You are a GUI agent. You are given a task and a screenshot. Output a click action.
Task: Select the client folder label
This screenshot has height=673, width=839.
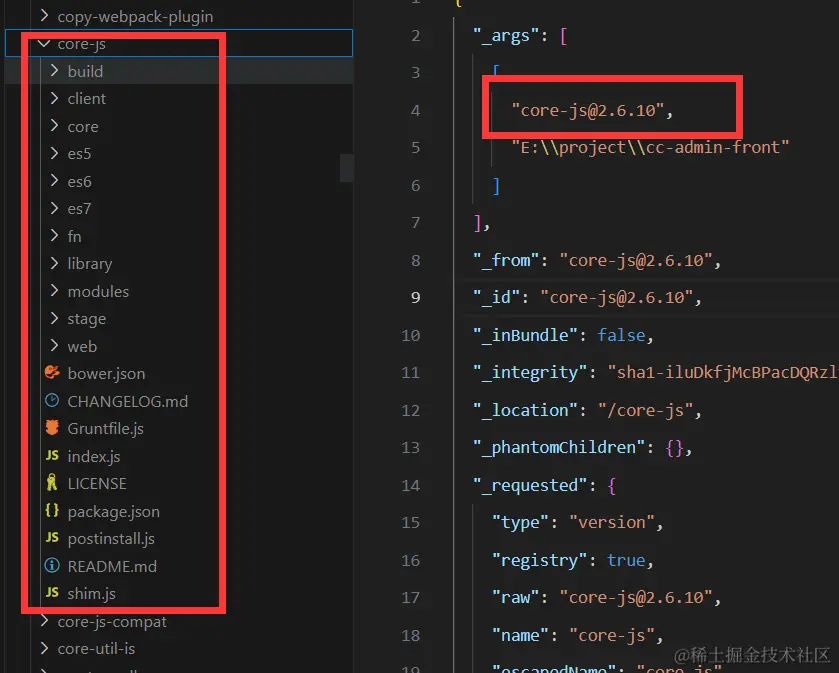(x=87, y=99)
